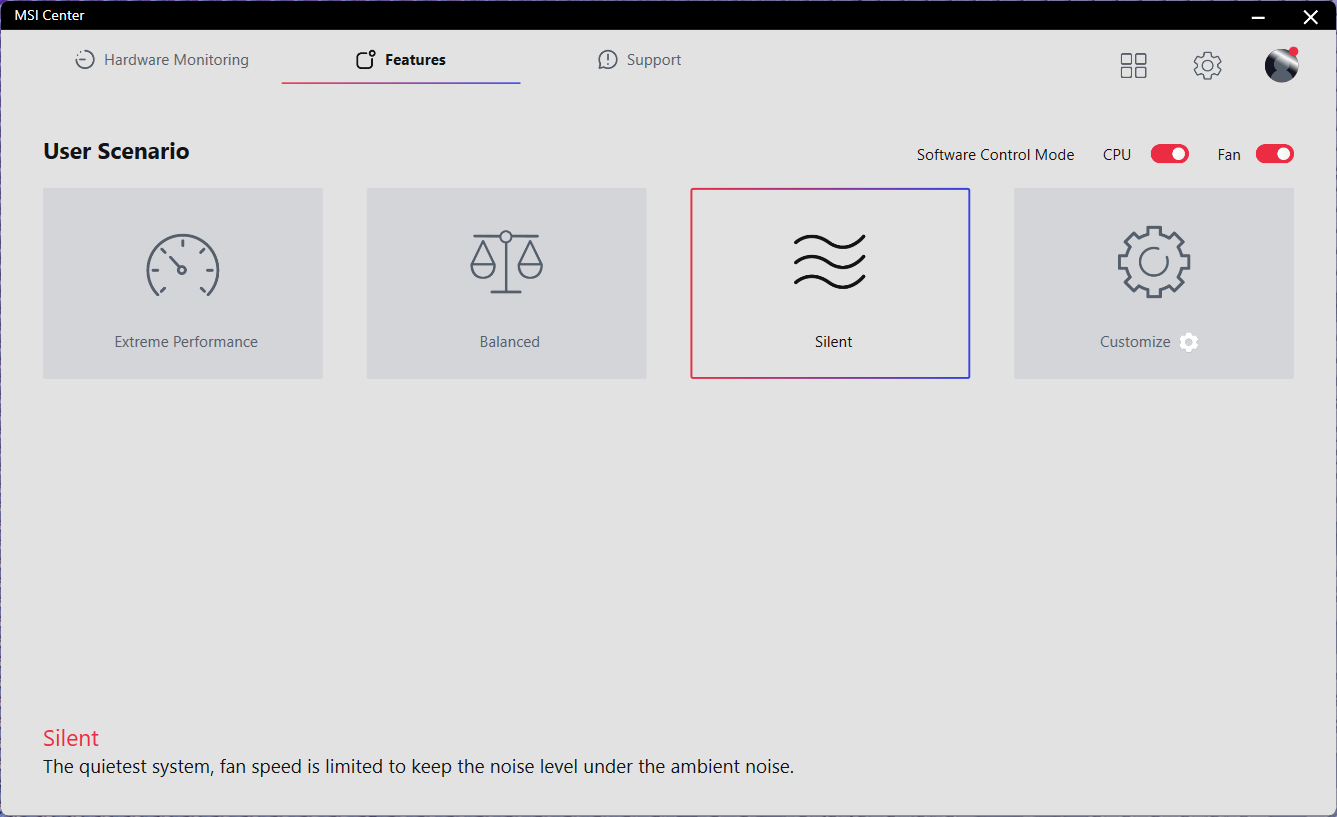Click the user profile avatar
The image size is (1337, 817).
coord(1281,65)
